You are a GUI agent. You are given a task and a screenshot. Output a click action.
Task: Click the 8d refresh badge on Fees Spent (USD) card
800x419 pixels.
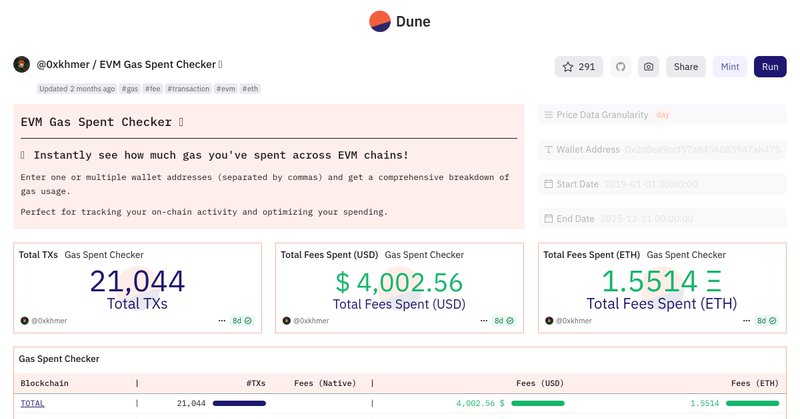tap(504, 321)
